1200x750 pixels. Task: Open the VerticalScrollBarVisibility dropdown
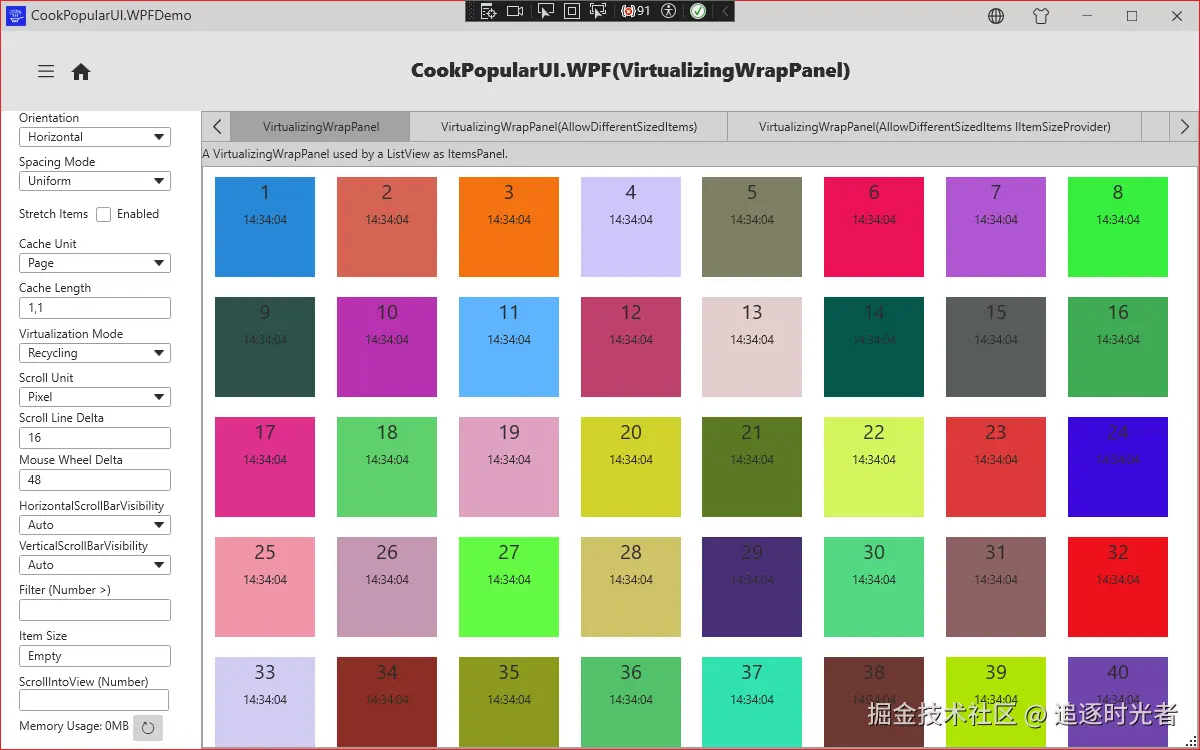[95, 565]
